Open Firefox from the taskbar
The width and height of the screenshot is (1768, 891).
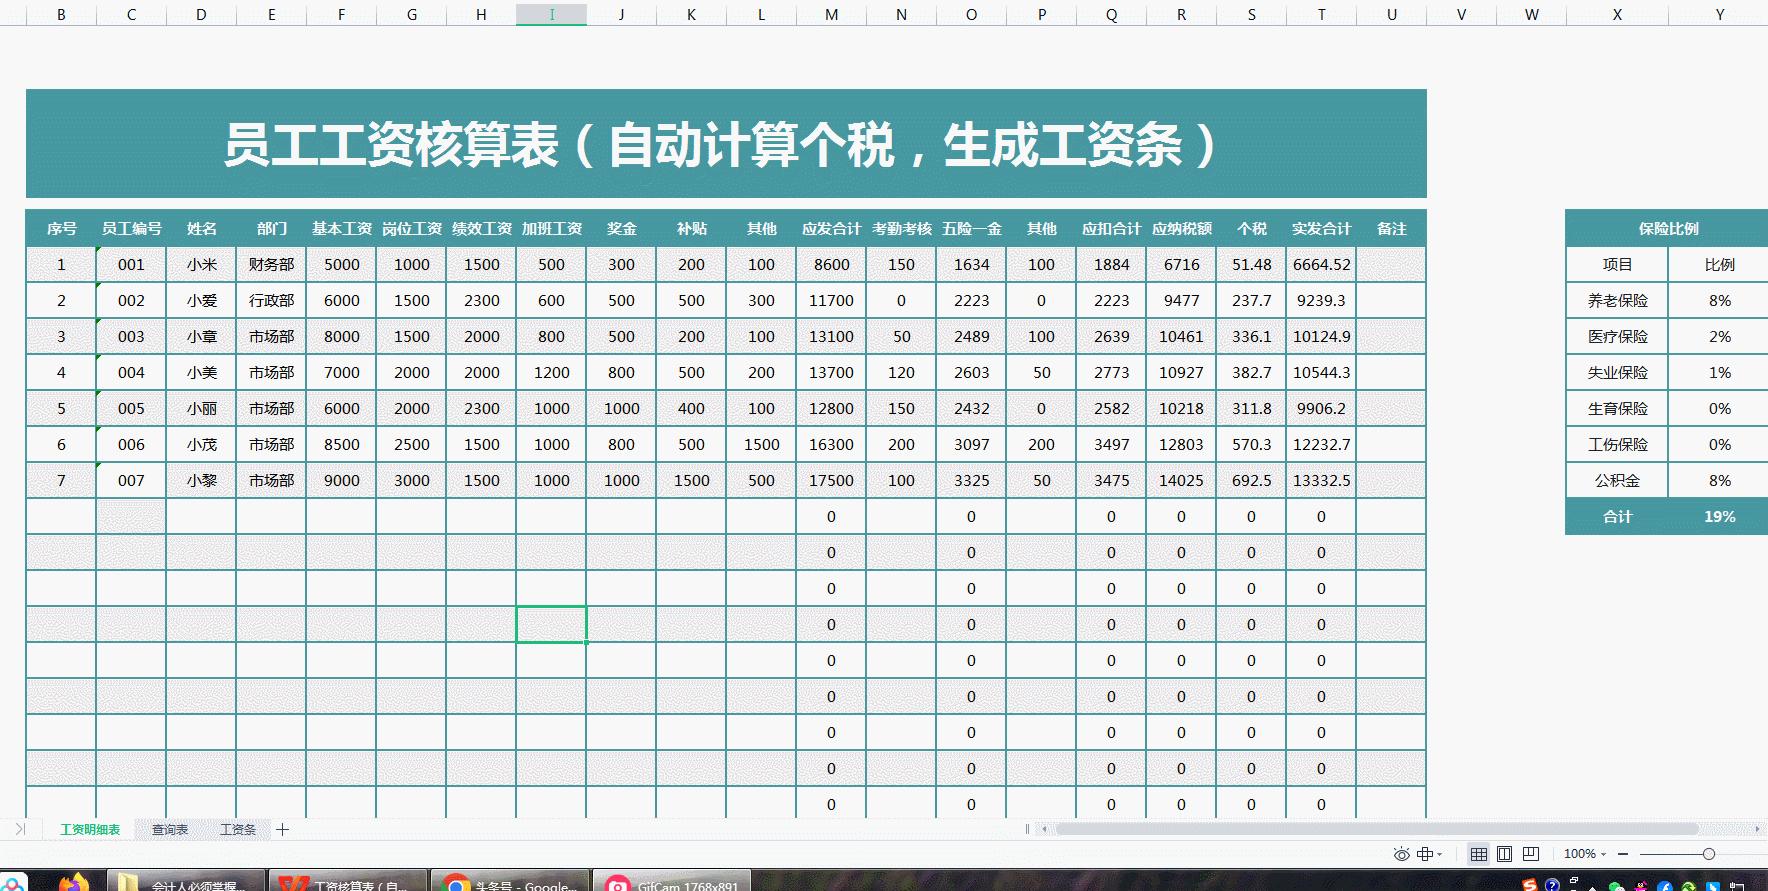tap(73, 883)
